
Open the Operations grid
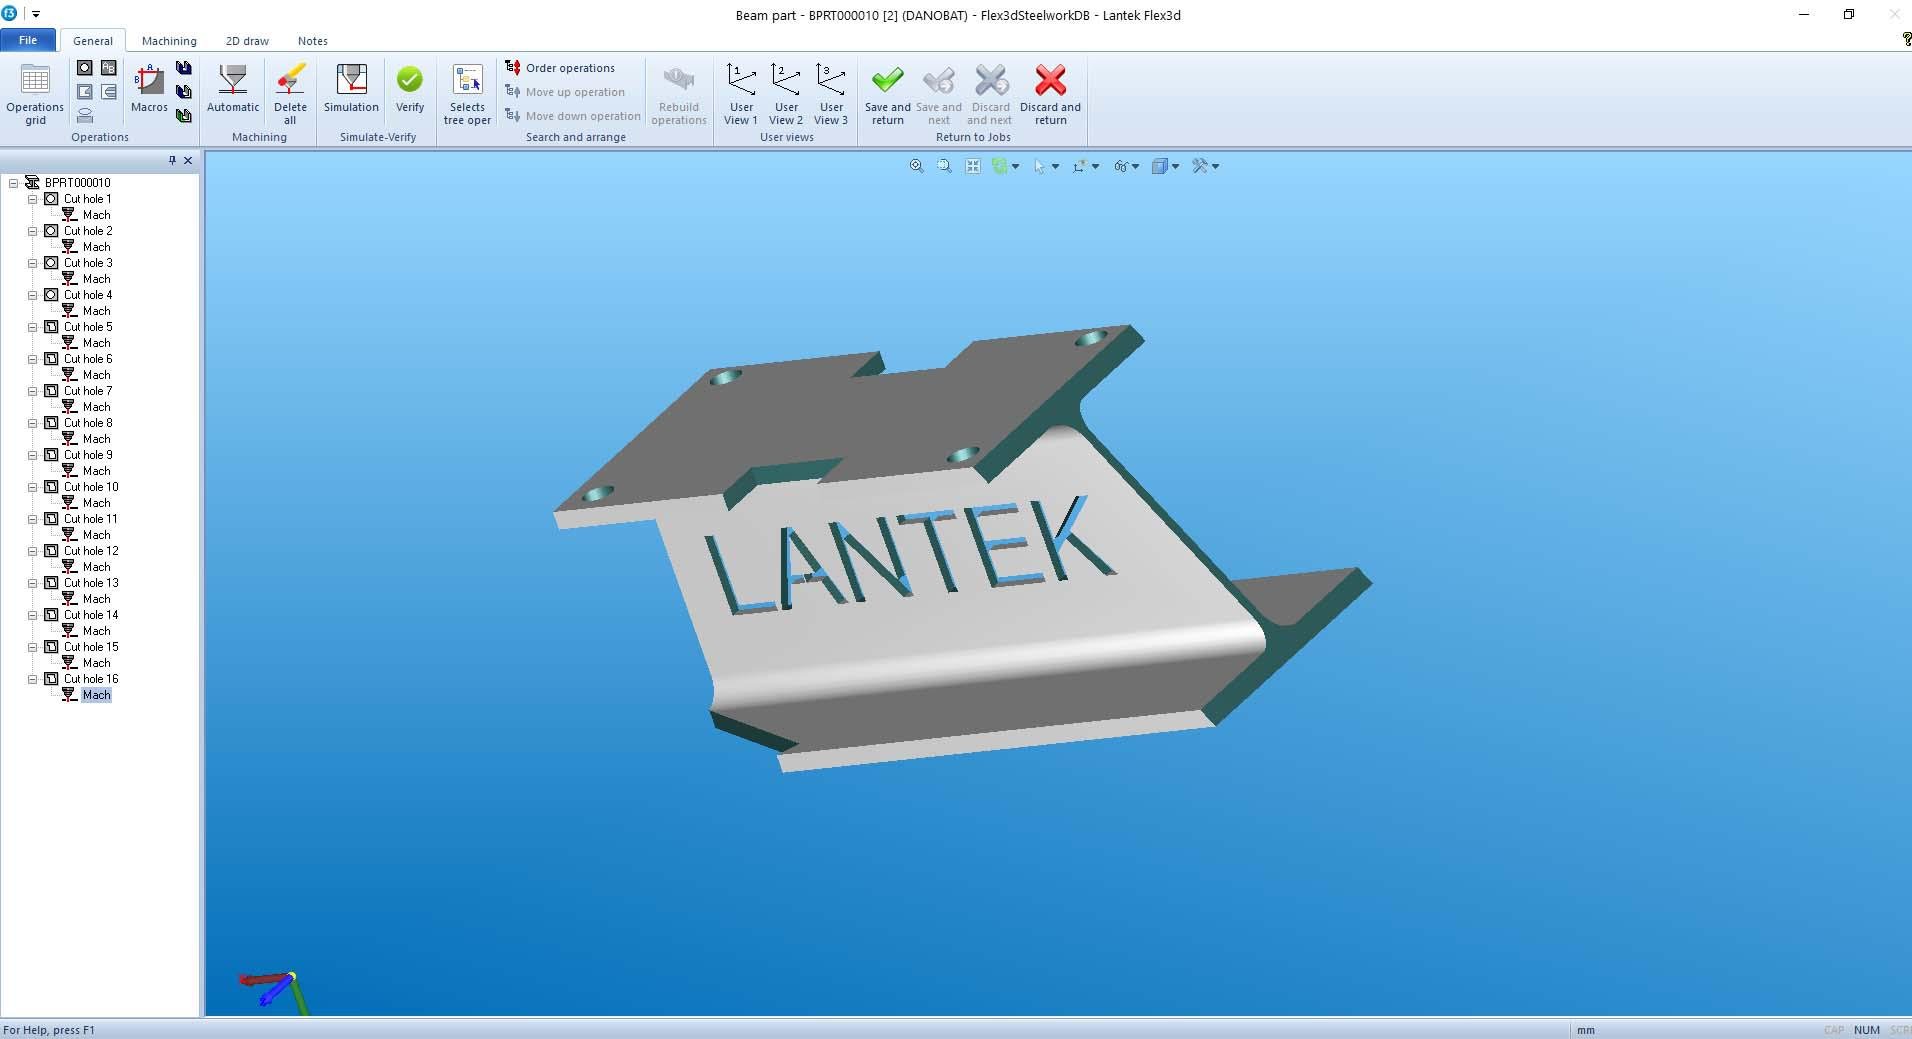(35, 95)
